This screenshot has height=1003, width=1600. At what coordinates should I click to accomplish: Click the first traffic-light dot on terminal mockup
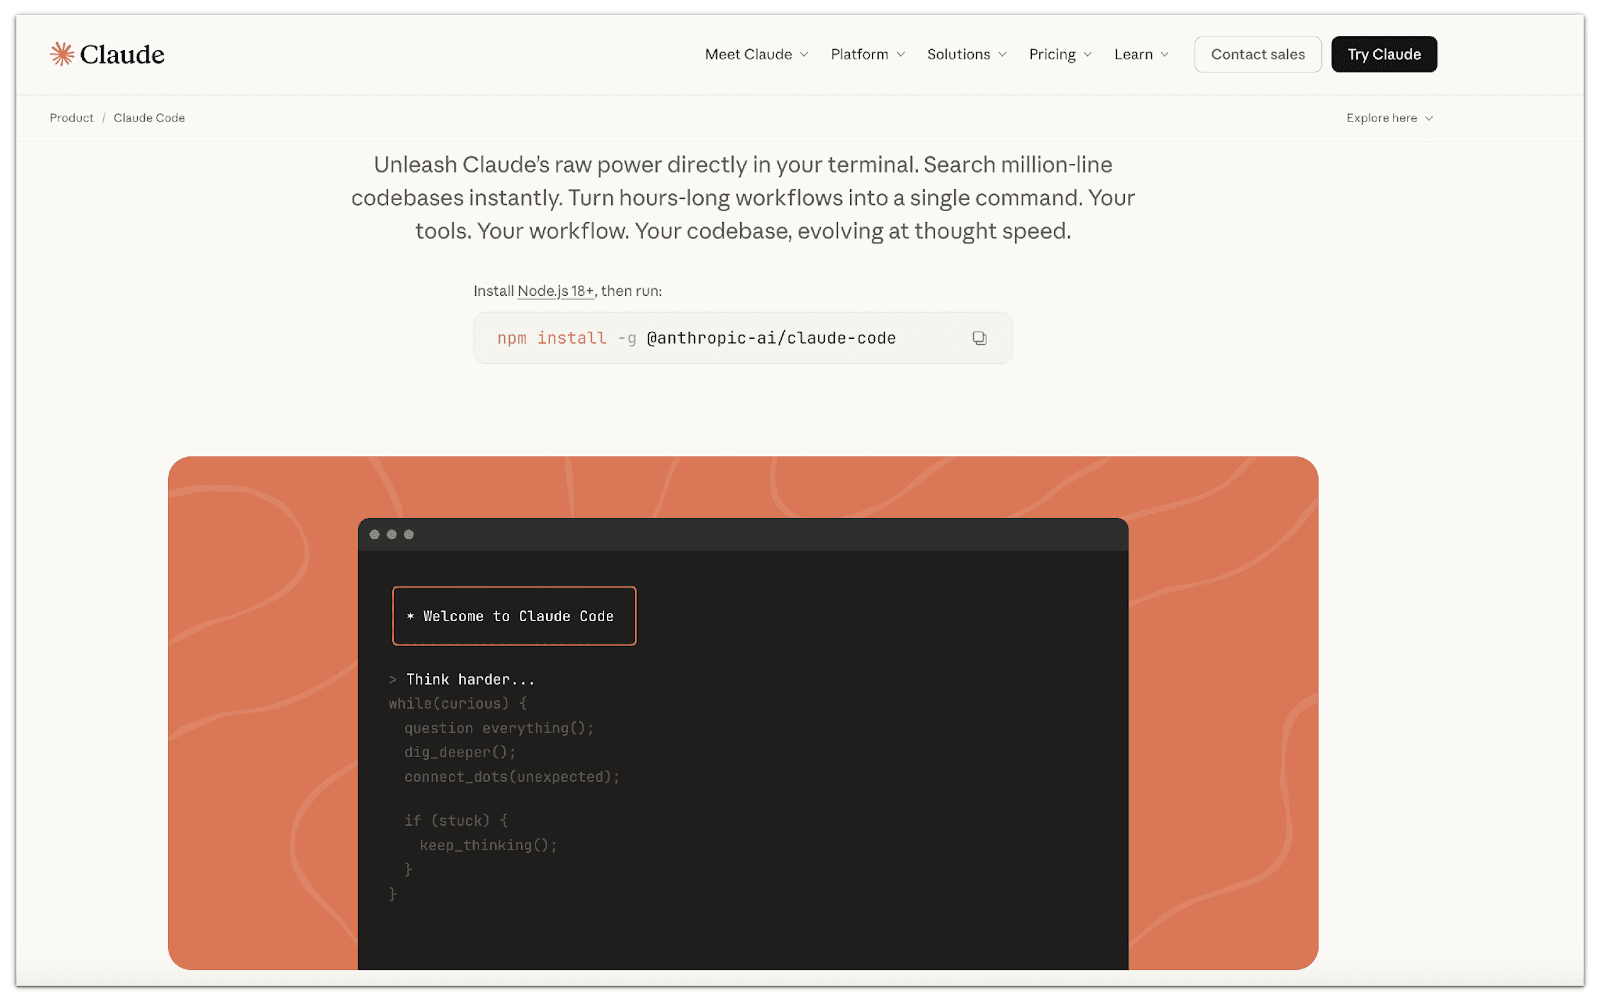pyautogui.click(x=376, y=534)
